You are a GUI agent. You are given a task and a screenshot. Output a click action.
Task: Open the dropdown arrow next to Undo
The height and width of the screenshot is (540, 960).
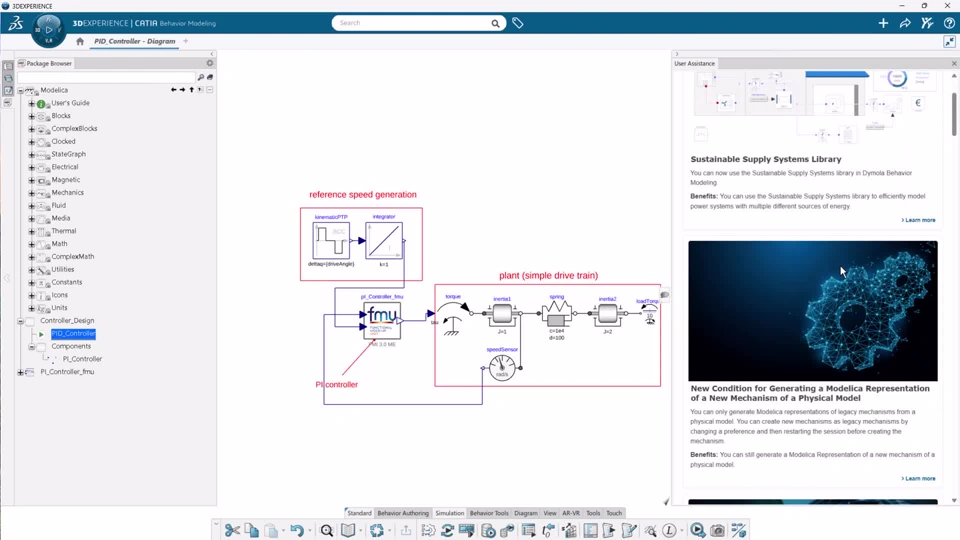point(310,531)
